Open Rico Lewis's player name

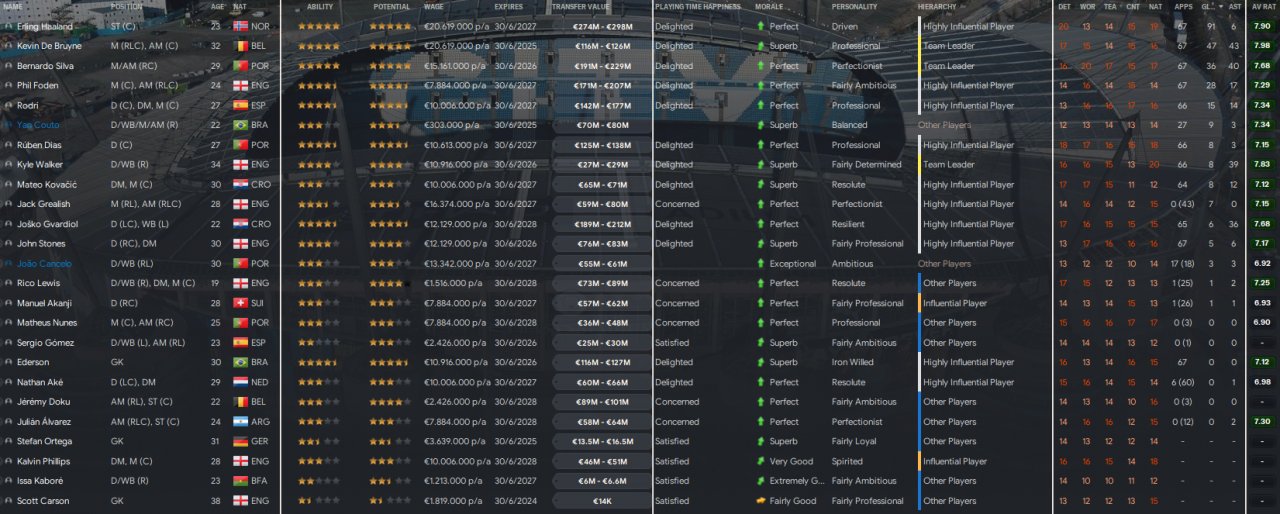coord(39,283)
